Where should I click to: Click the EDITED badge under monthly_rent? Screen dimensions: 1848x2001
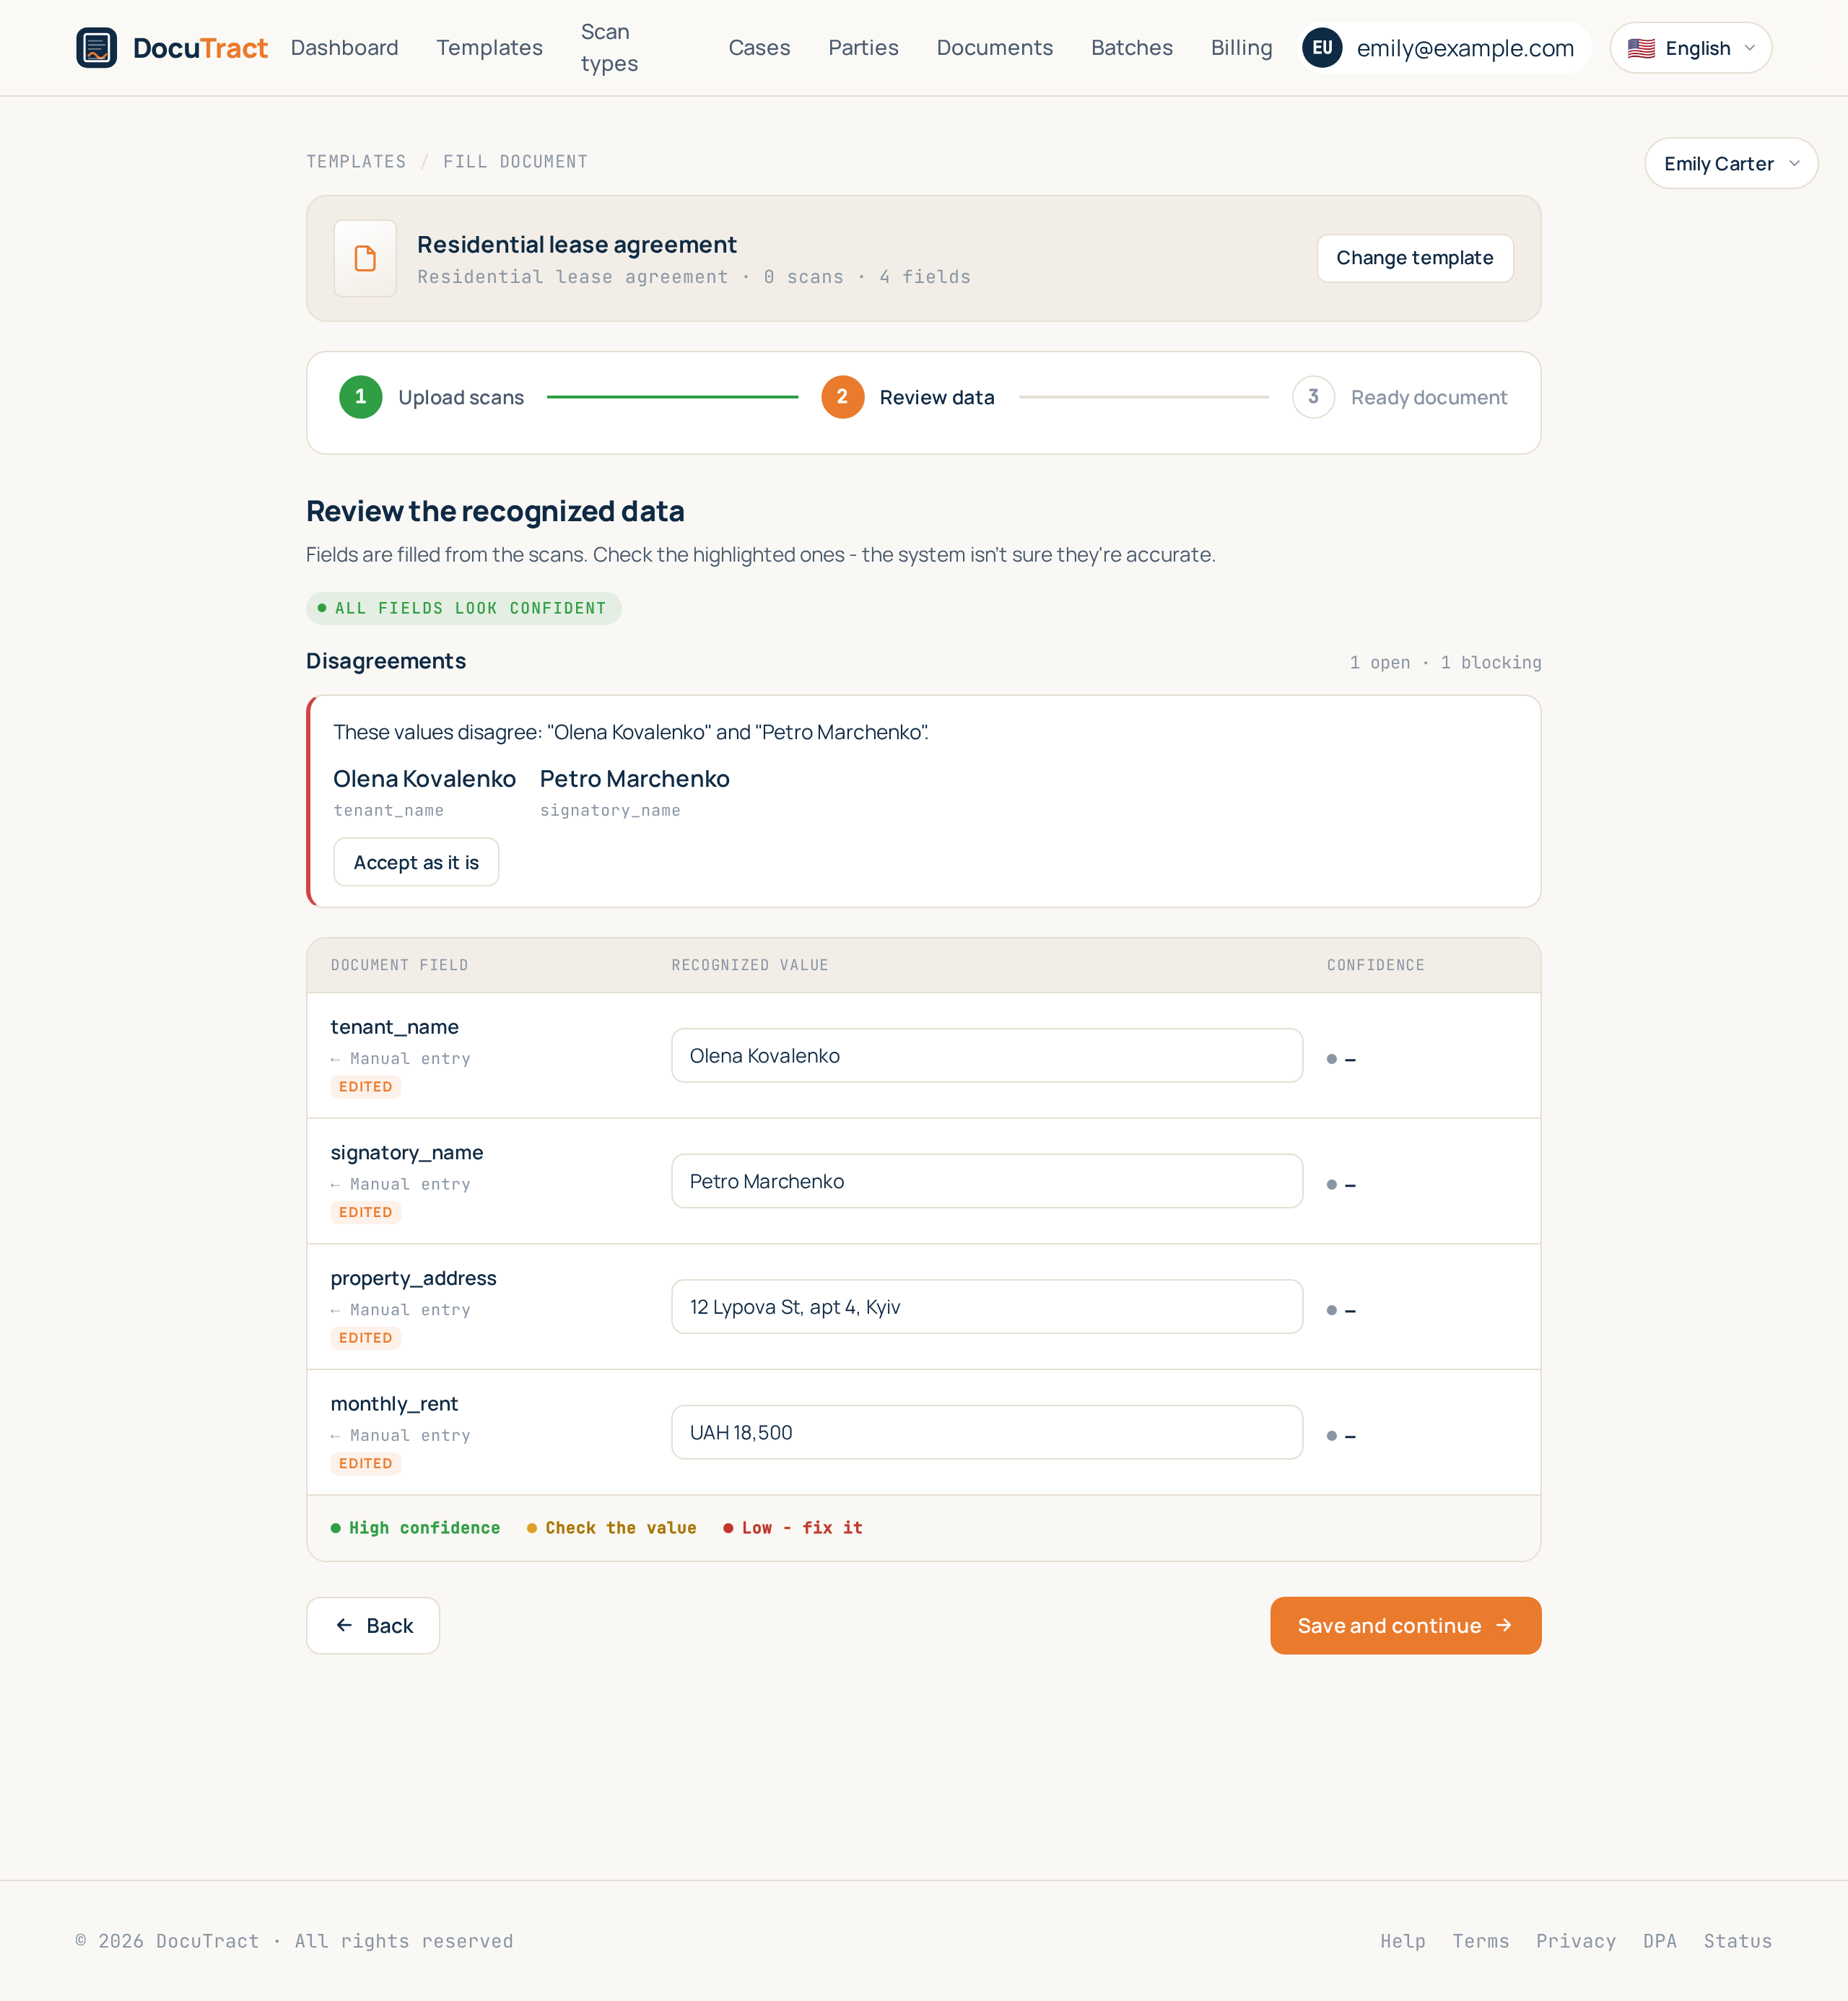click(x=366, y=1464)
